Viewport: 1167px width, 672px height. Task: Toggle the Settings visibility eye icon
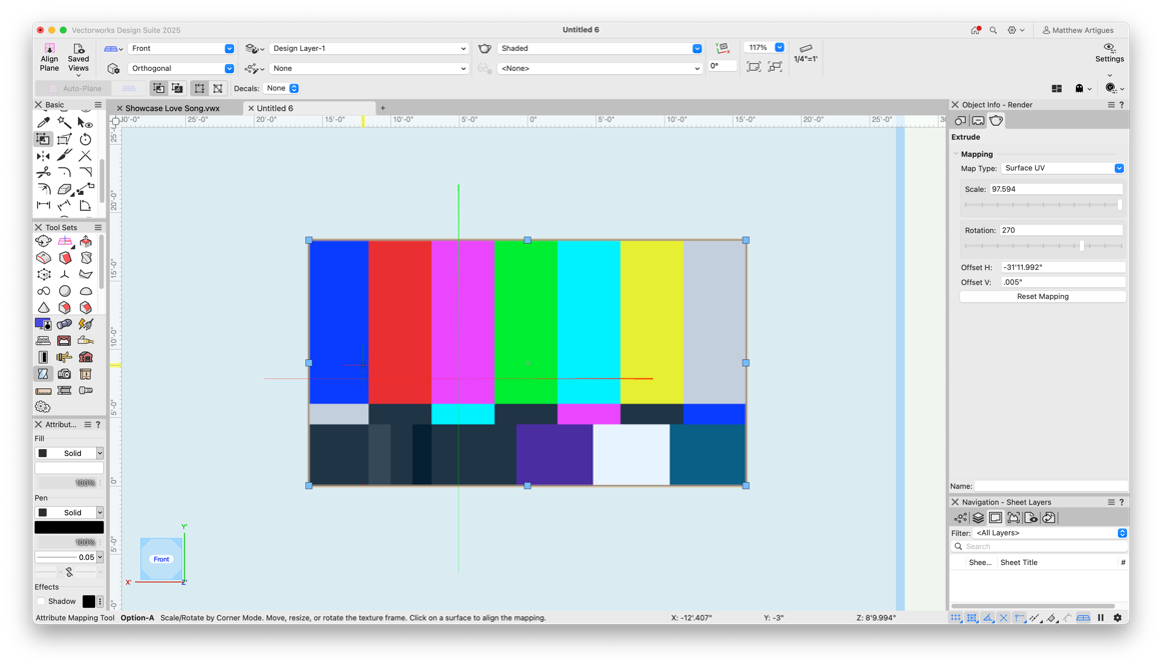coord(1109,48)
